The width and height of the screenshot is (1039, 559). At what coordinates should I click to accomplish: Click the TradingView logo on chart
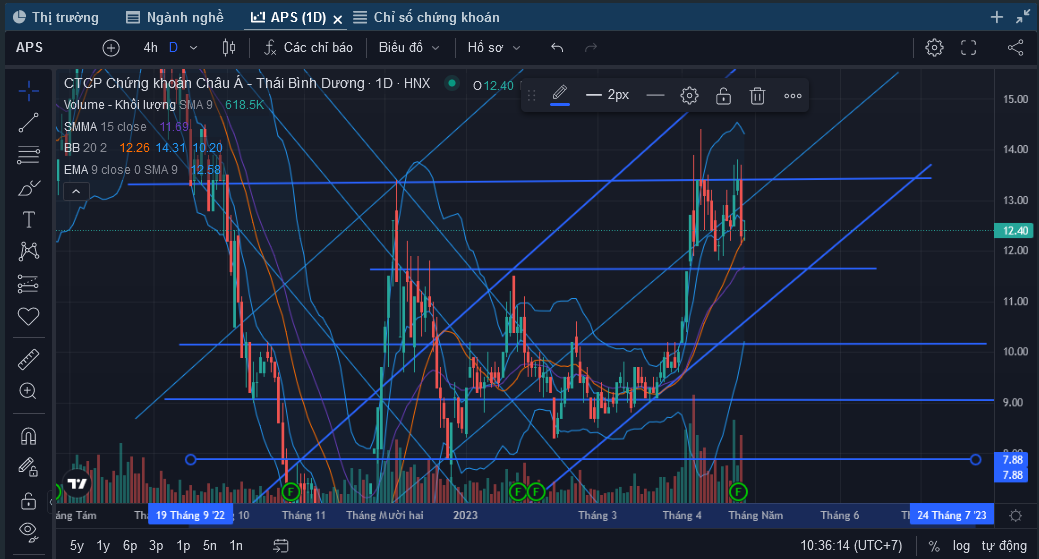78,483
